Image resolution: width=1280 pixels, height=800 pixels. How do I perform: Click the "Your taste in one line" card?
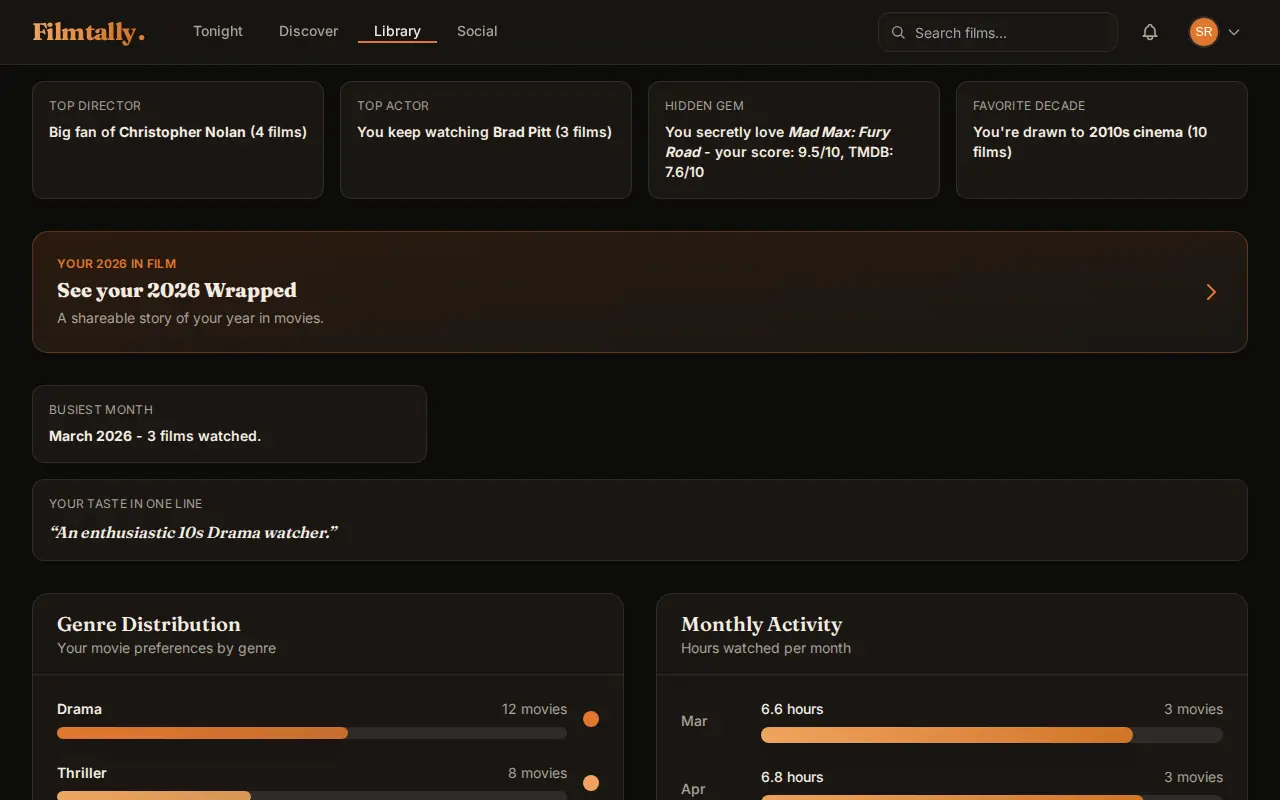[x=640, y=520]
